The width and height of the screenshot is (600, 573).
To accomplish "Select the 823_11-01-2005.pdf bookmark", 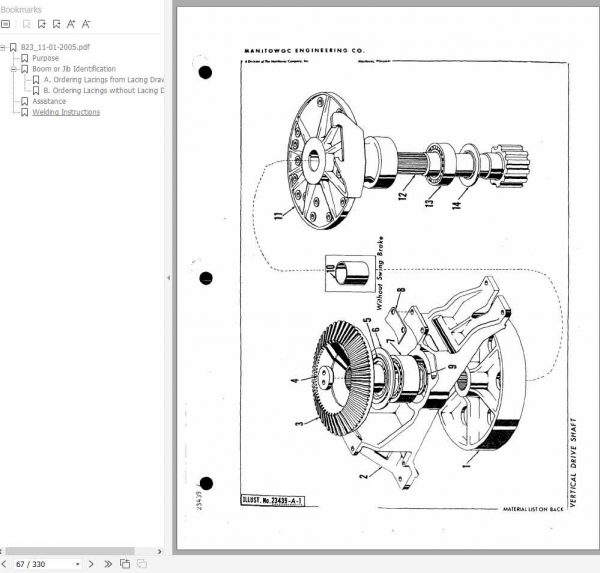I will pyautogui.click(x=55, y=47).
